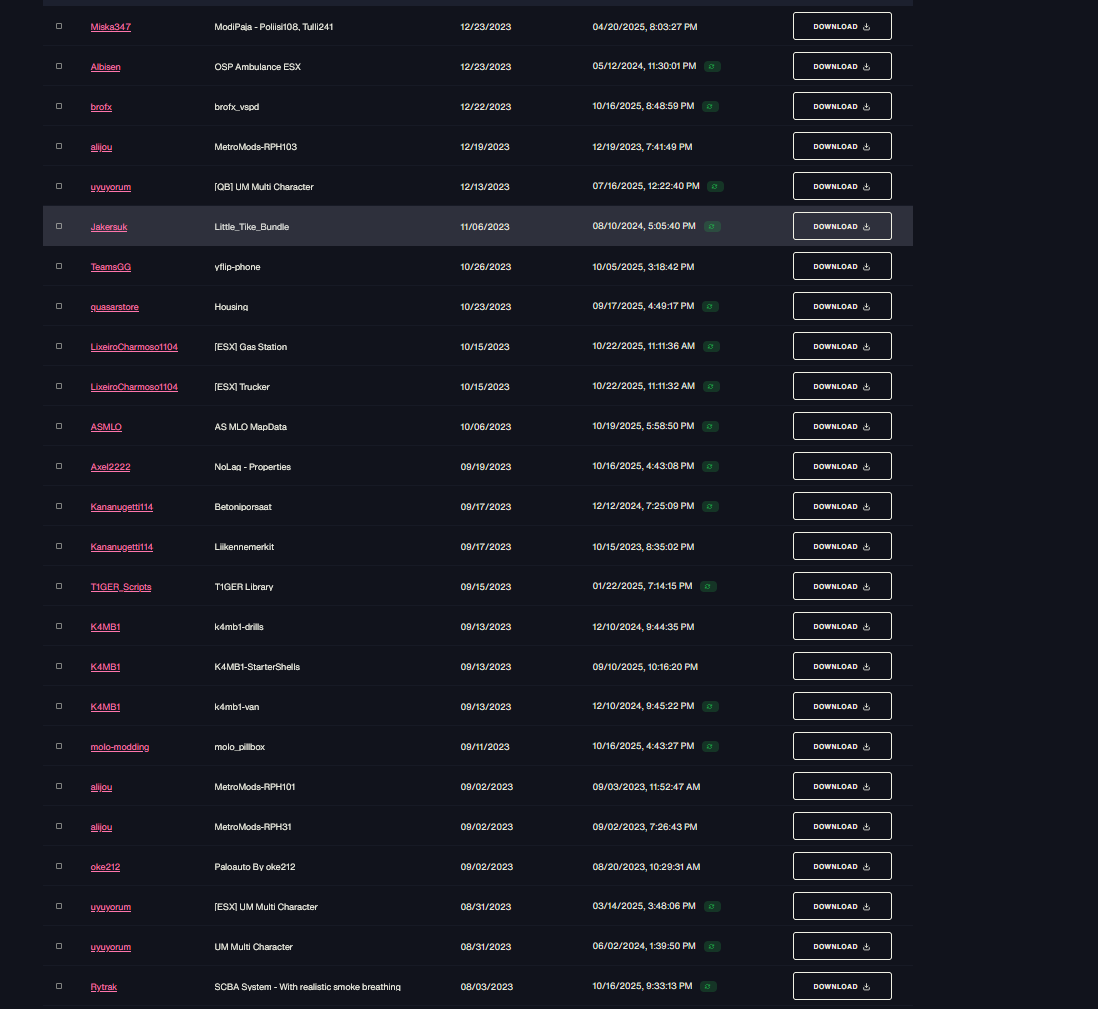The height and width of the screenshot is (1009, 1098).
Task: Check the box next to yflip-phone
Action: click(59, 266)
